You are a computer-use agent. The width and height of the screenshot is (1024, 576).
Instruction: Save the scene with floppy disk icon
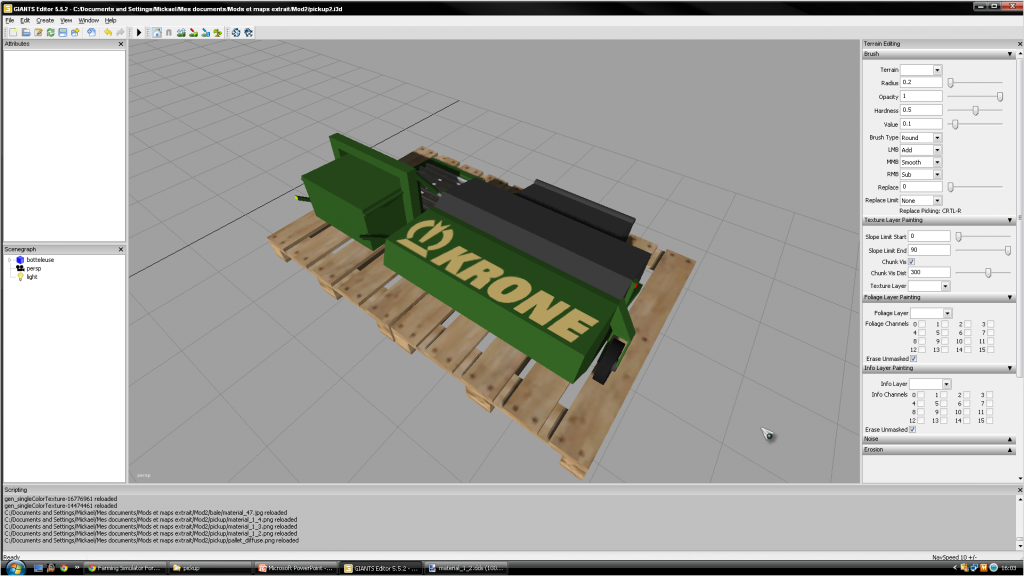pyautogui.click(x=63, y=33)
